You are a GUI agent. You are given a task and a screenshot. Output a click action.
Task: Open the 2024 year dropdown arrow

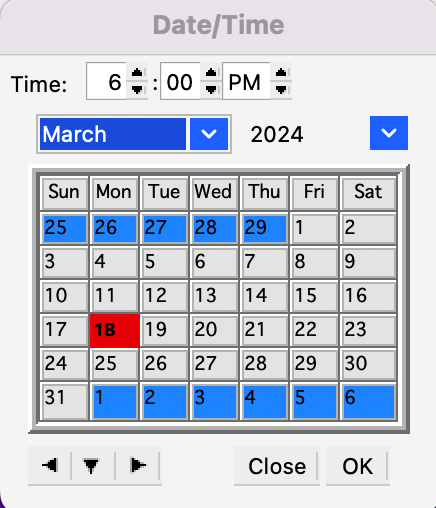coord(389,133)
